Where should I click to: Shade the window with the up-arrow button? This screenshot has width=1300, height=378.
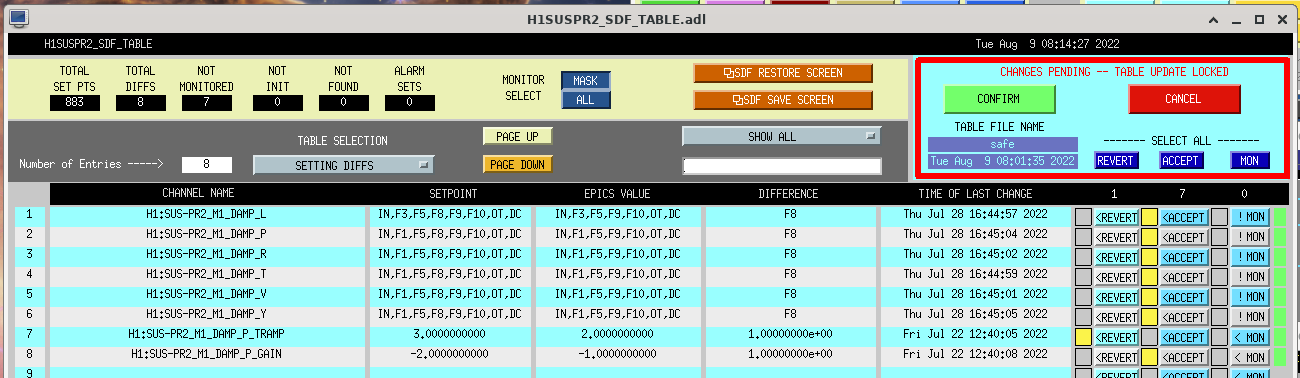1213,20
